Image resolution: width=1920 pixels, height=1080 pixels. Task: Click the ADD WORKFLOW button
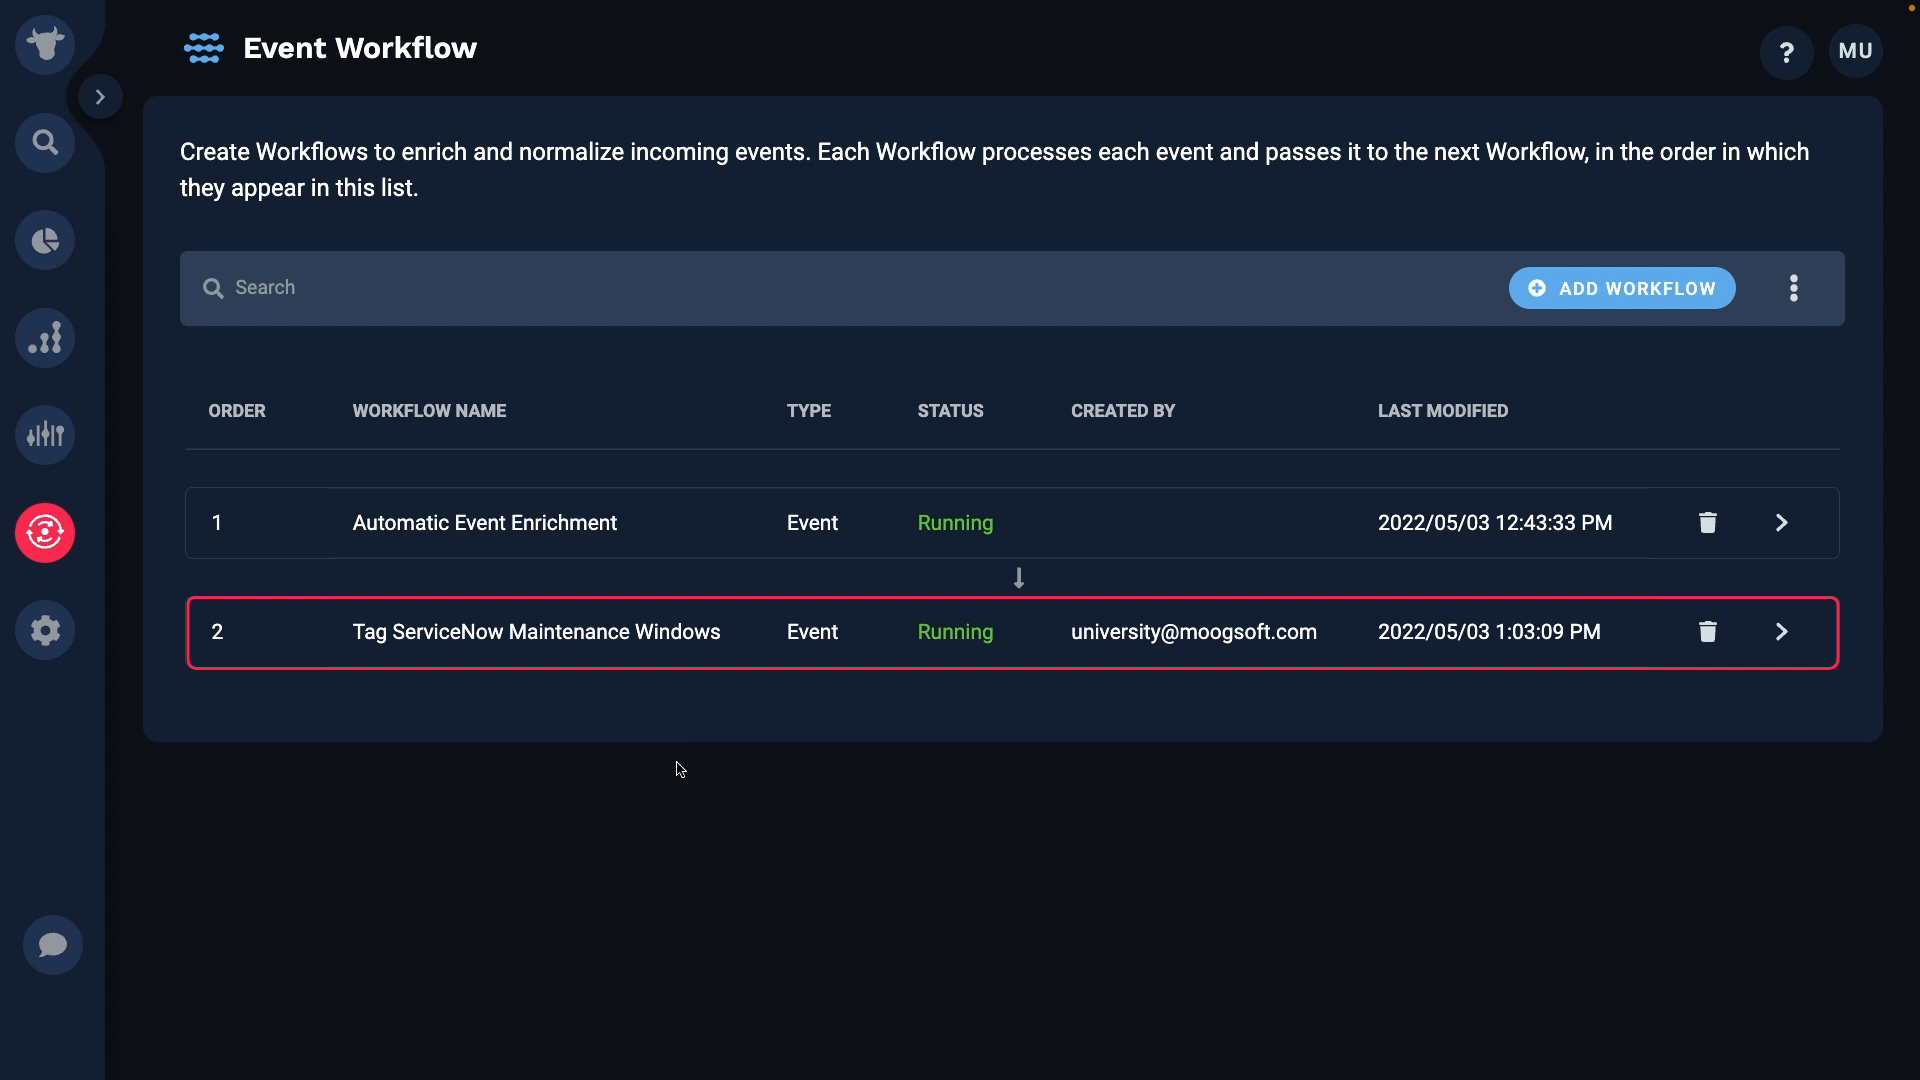[1622, 288]
